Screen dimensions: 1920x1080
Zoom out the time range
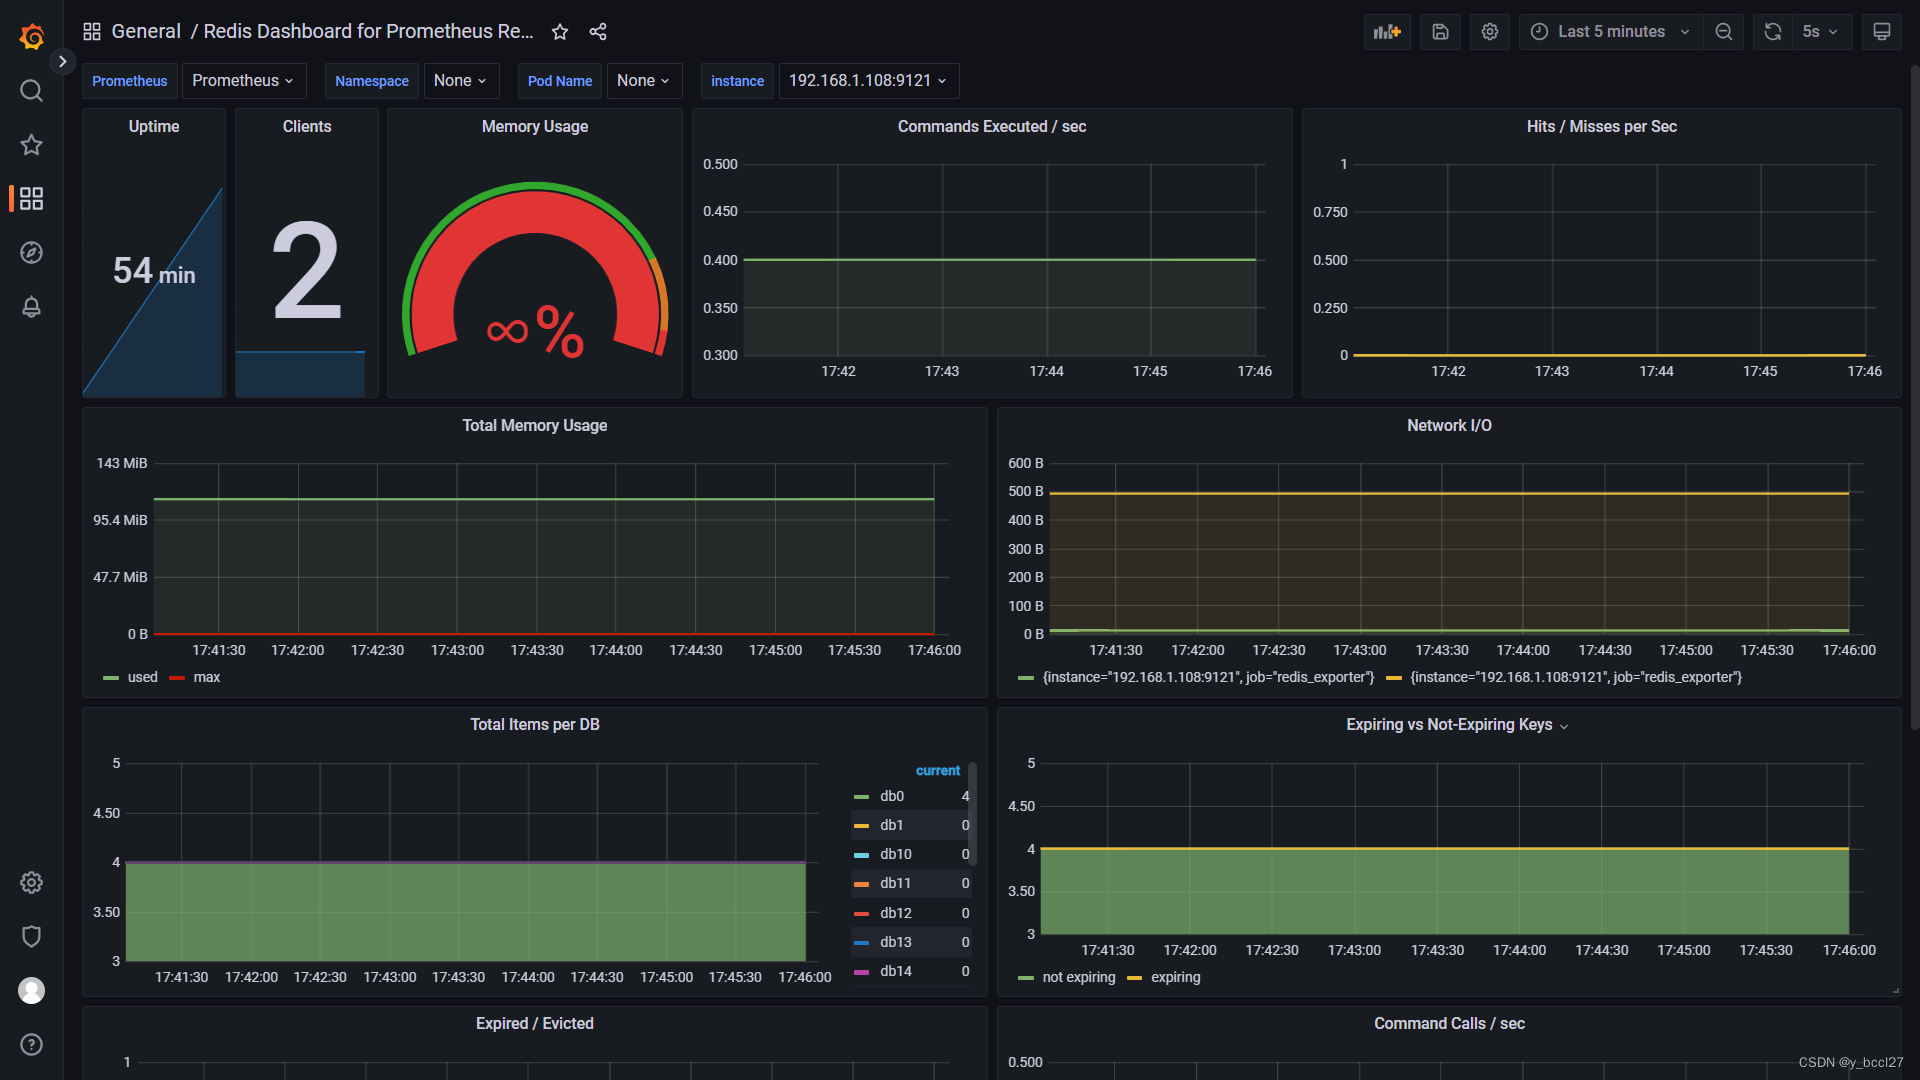pyautogui.click(x=1724, y=32)
